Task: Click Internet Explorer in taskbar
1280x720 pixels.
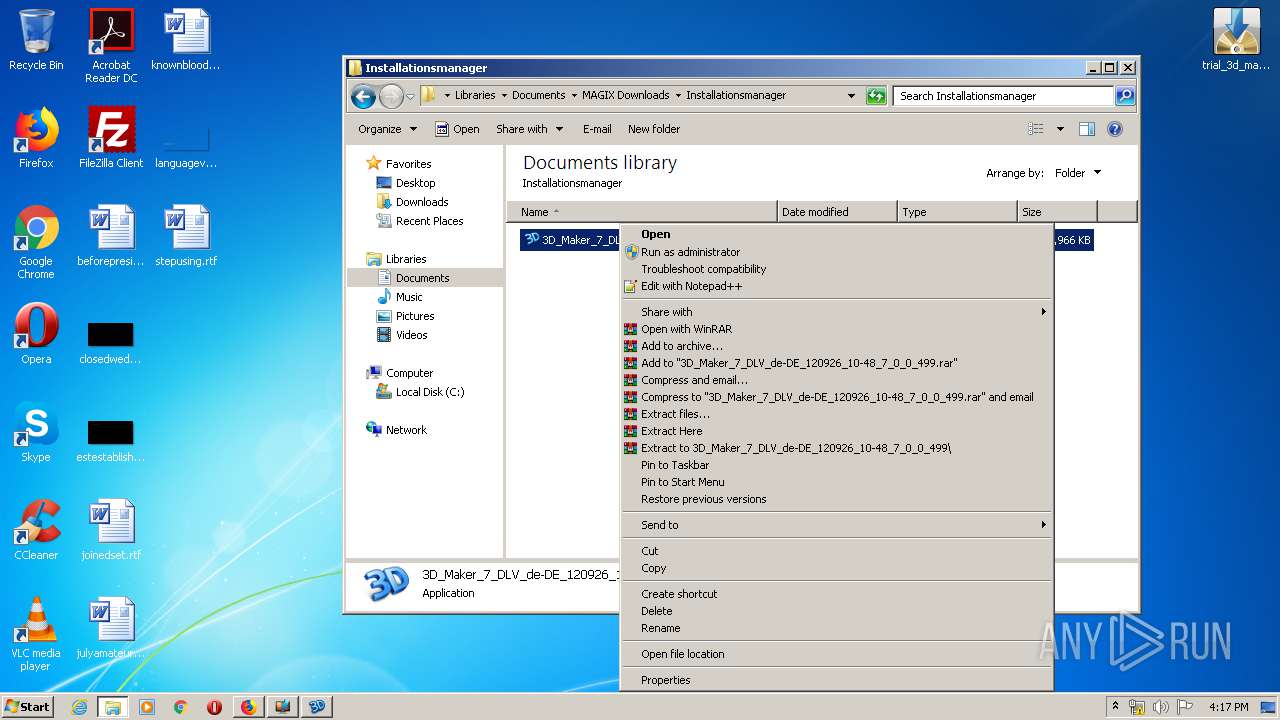Action: 79,707
